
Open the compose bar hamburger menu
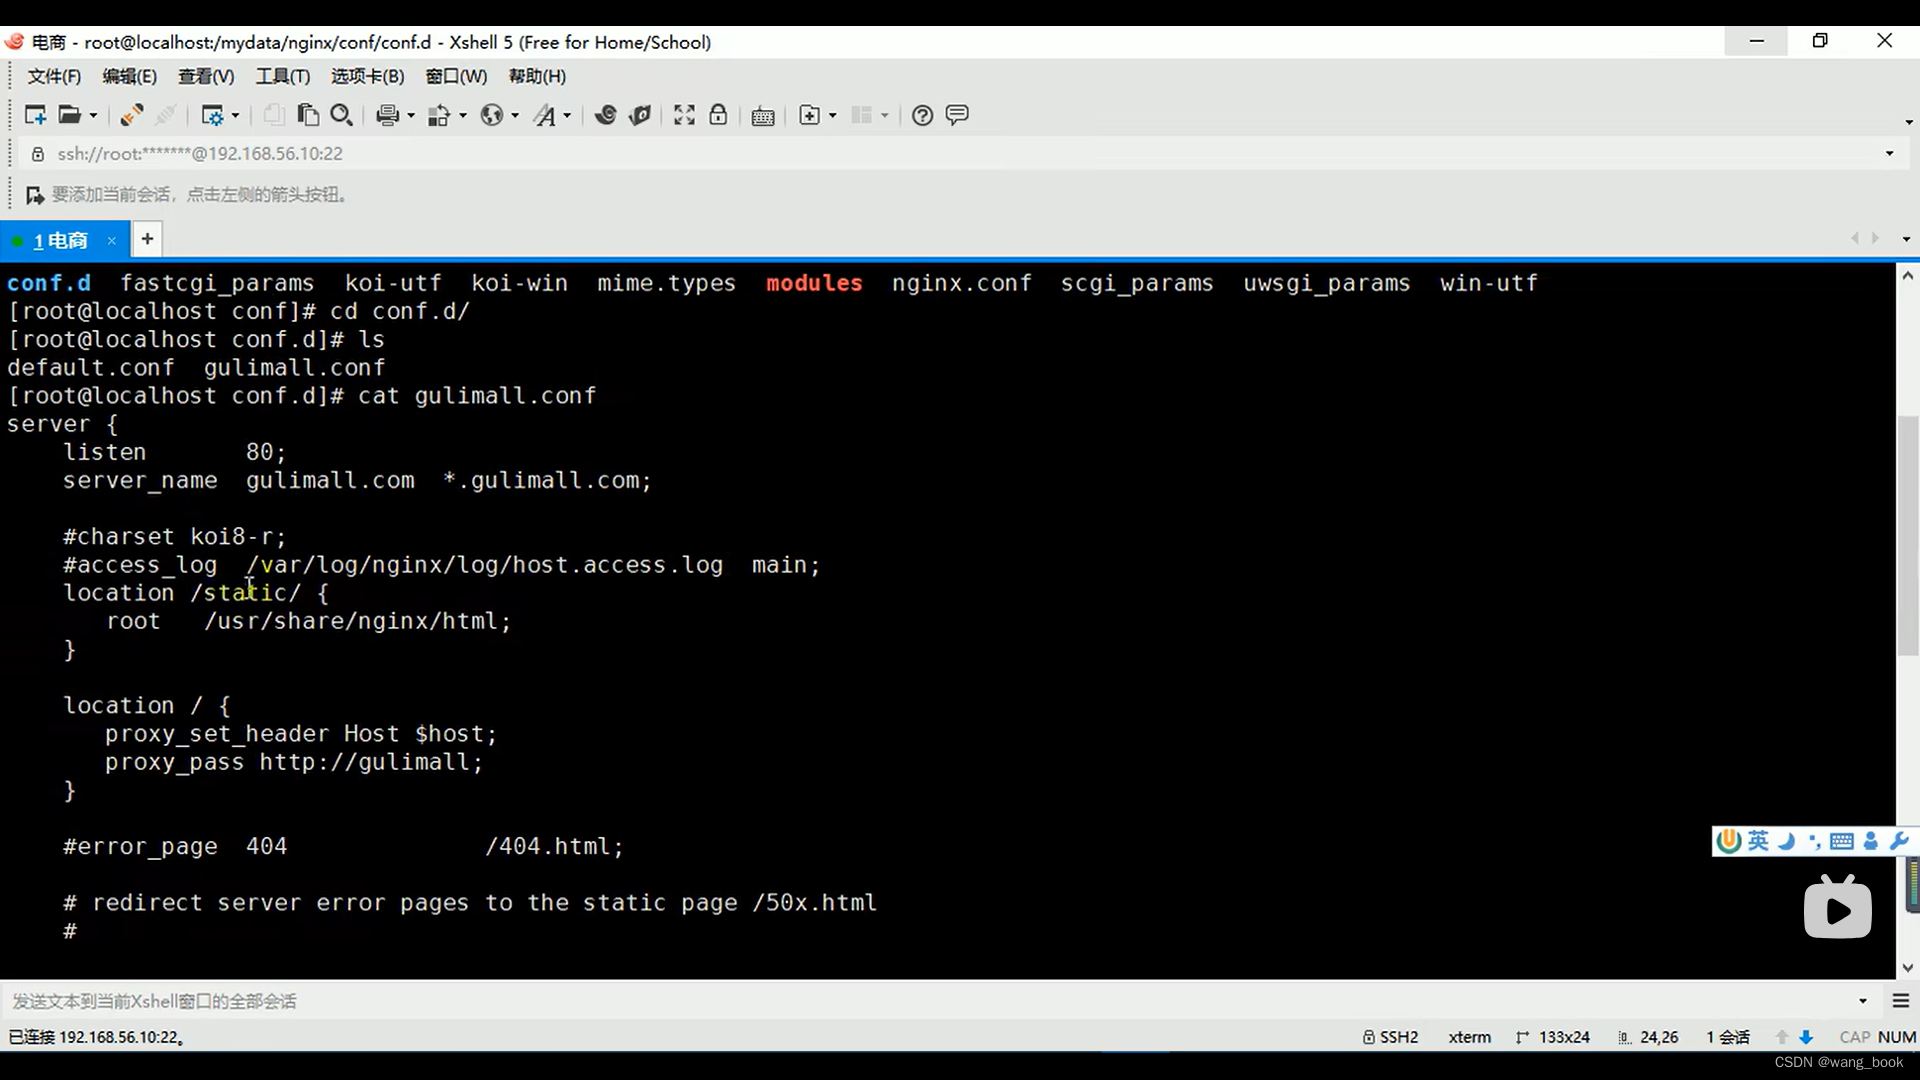coord(1901,1001)
